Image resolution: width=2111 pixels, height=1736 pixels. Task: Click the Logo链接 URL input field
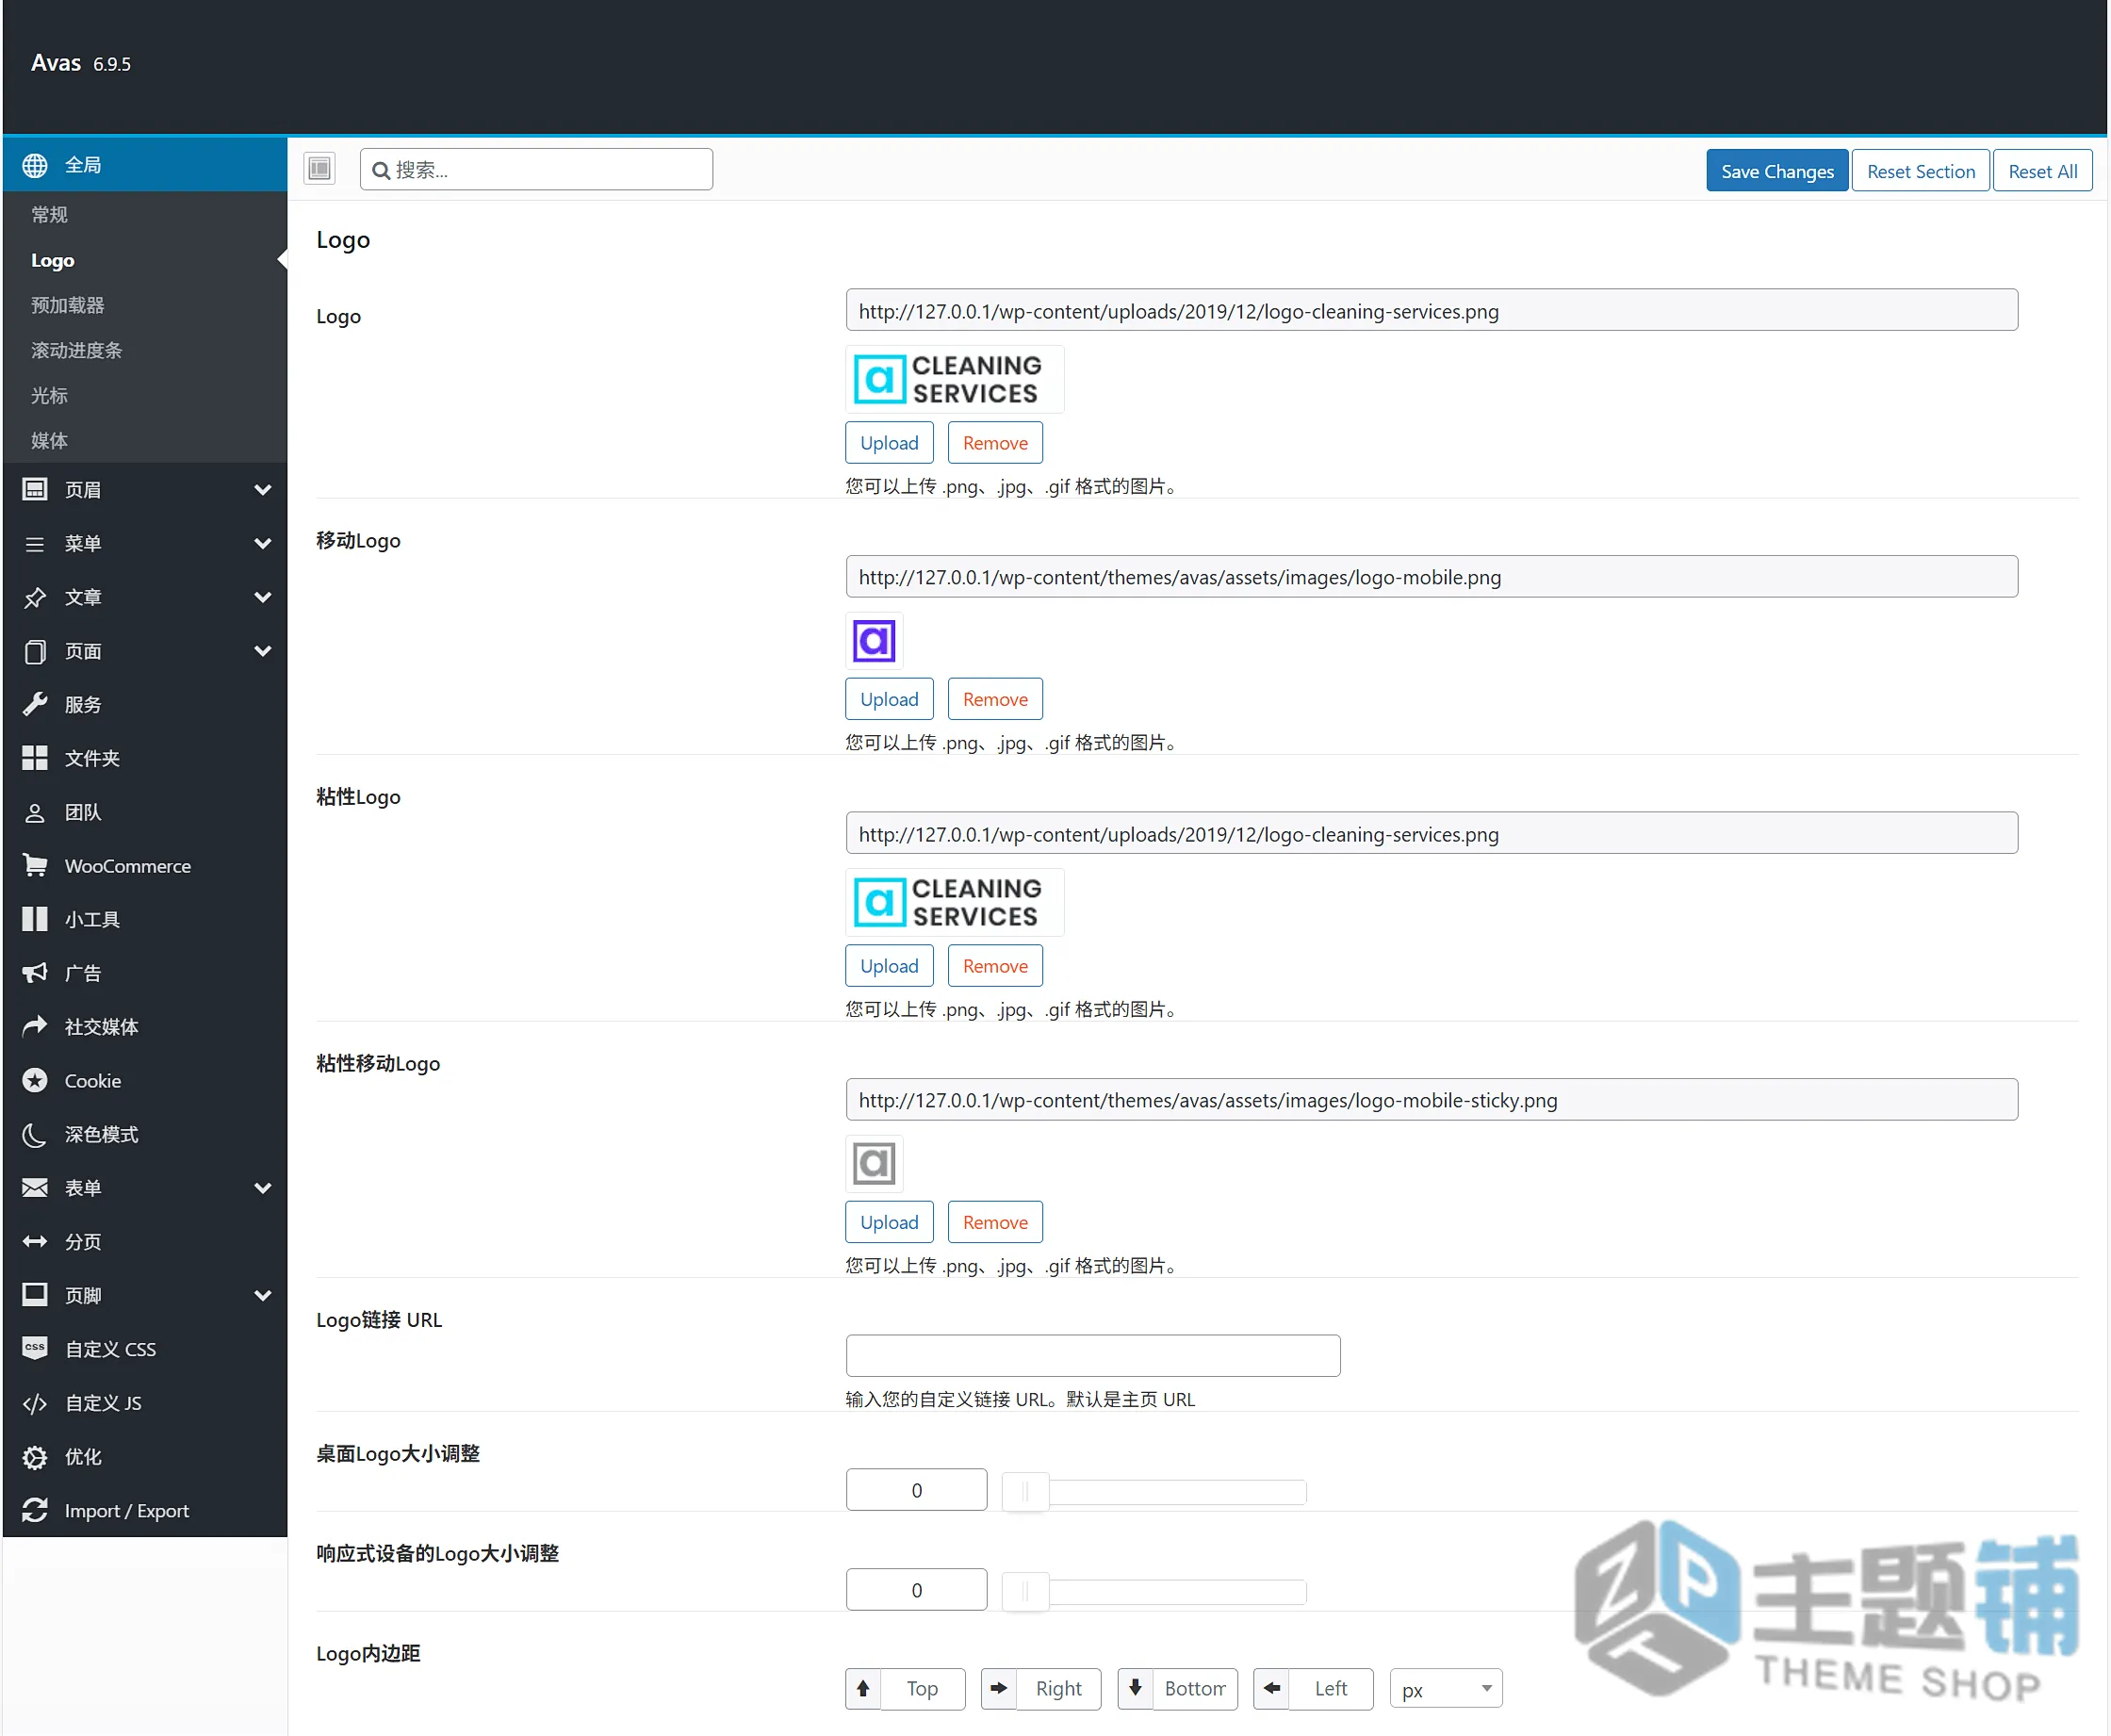(1093, 1356)
